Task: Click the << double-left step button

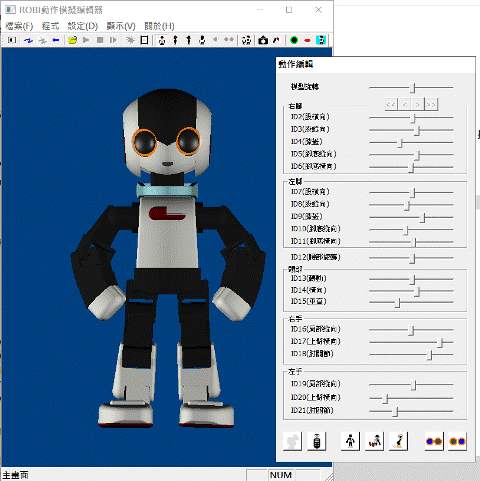Action: 391,105
